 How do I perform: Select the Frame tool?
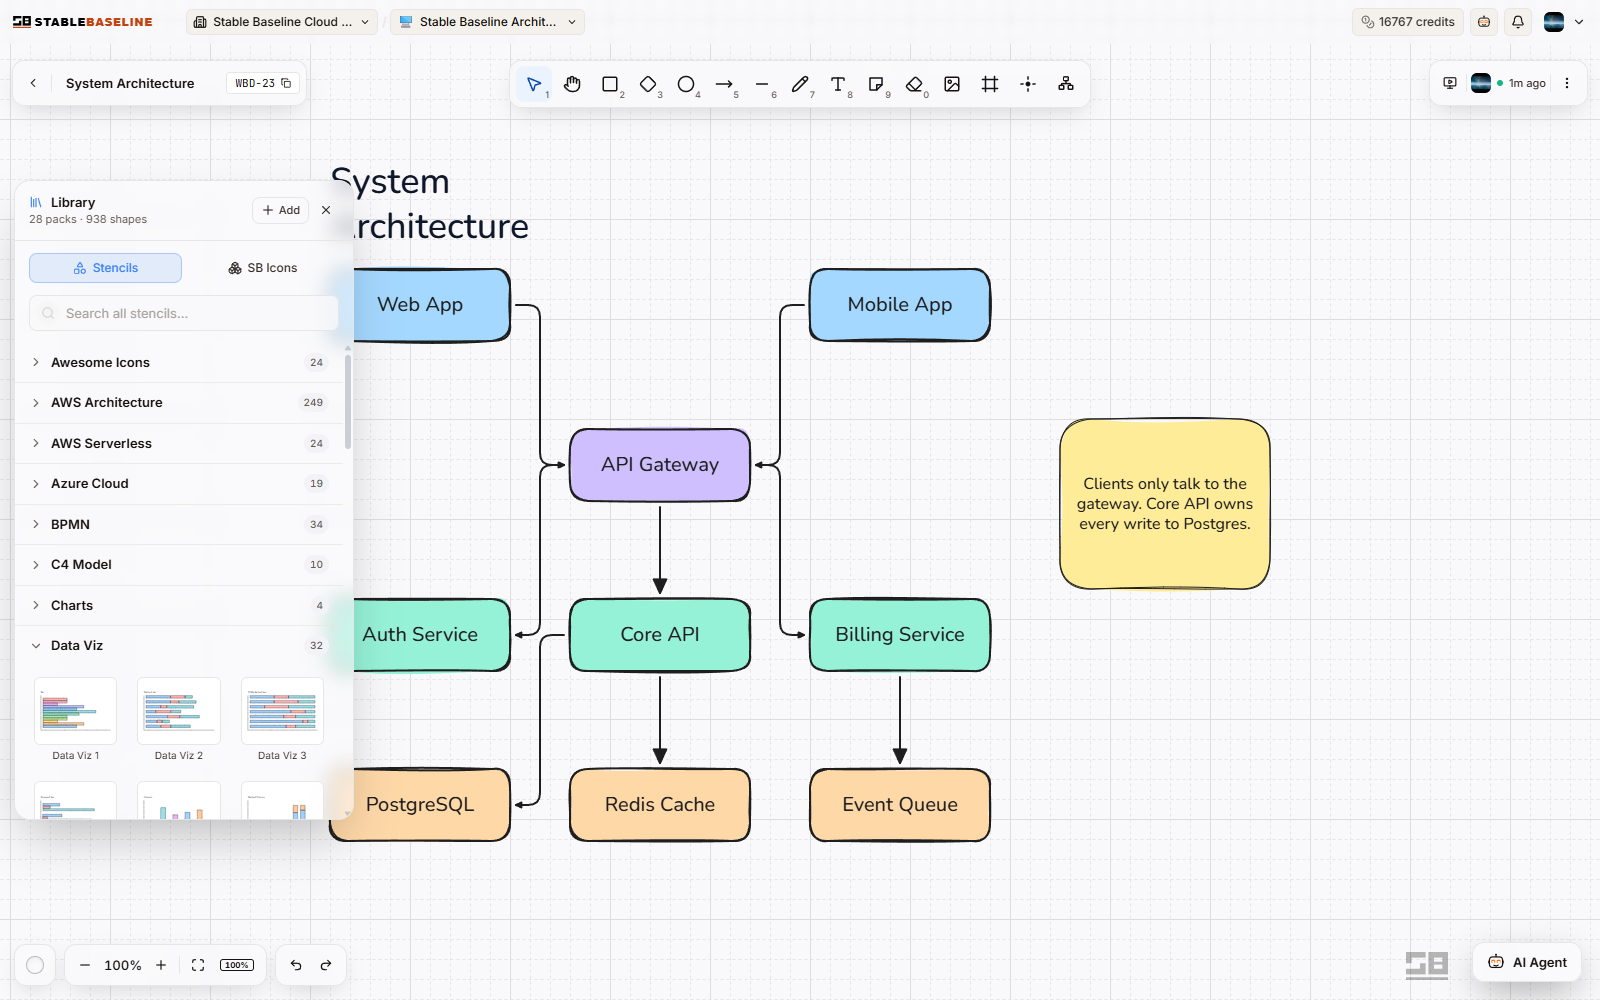tap(990, 84)
